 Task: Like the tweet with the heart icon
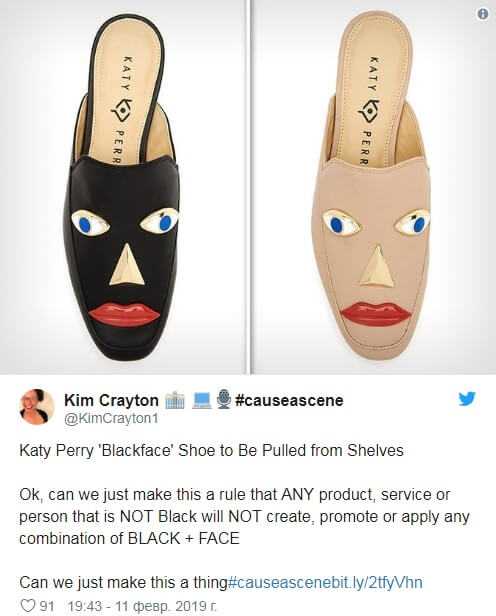pyautogui.click(x=27, y=605)
